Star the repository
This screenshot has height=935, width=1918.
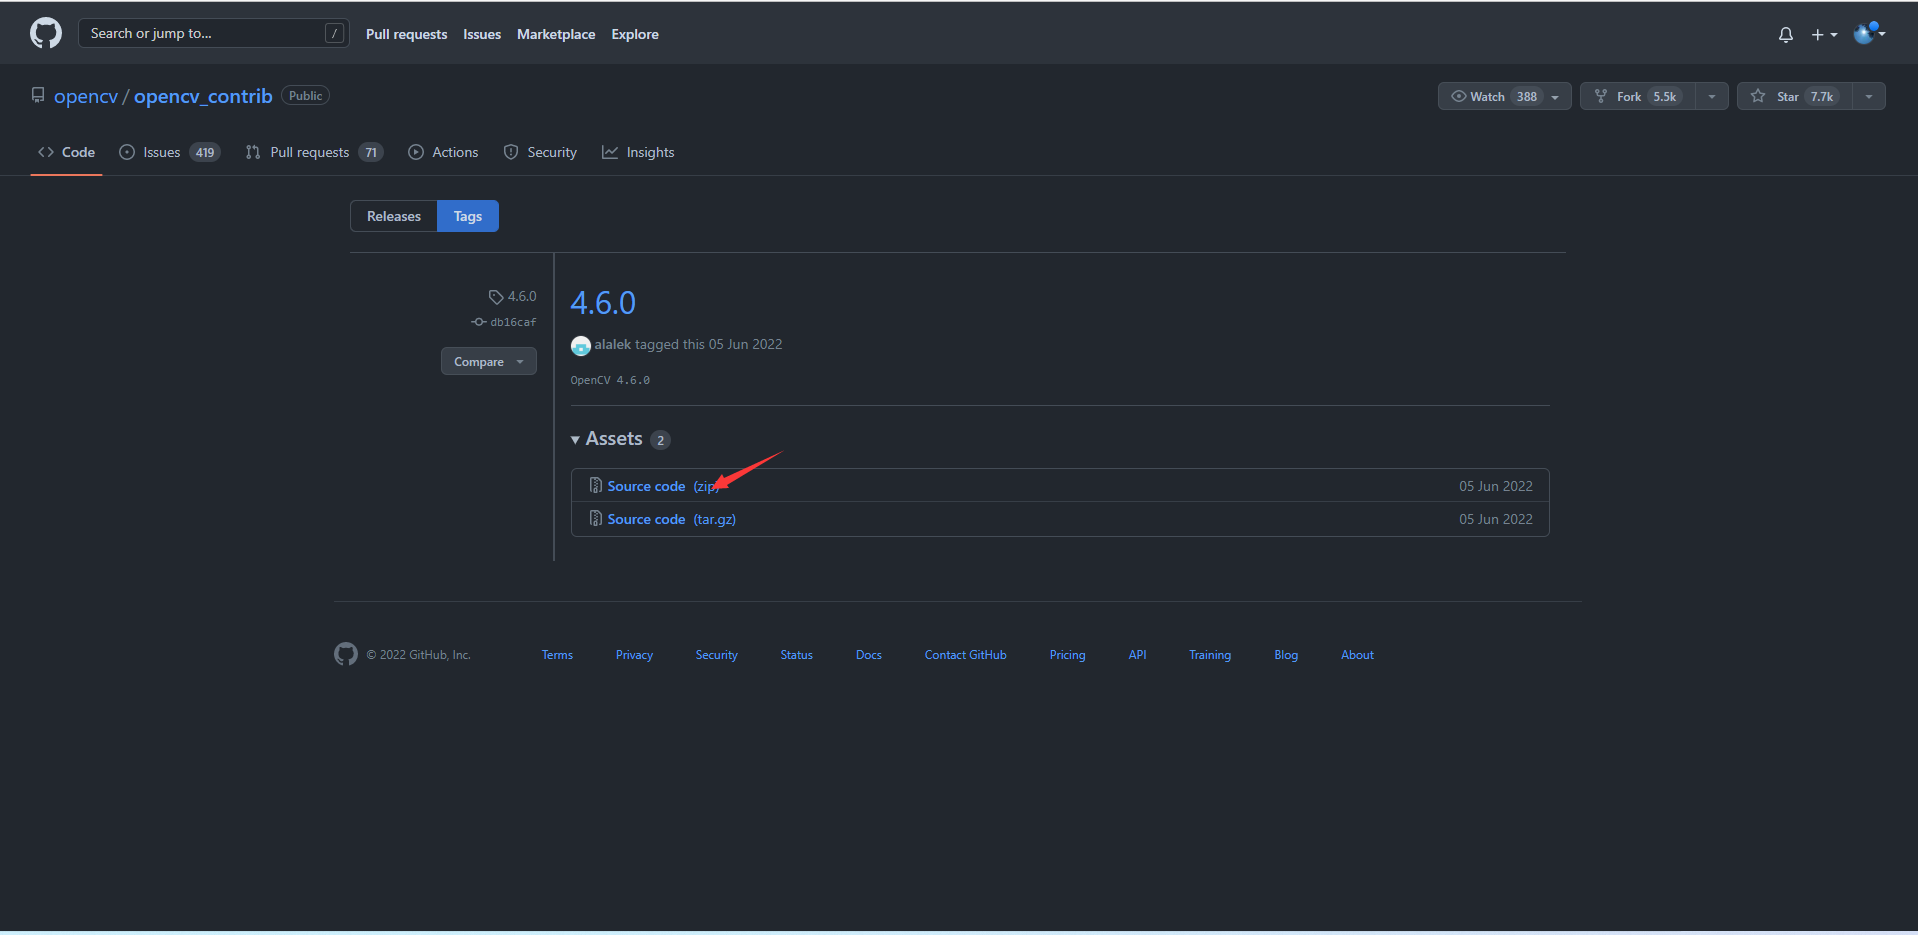[1795, 96]
